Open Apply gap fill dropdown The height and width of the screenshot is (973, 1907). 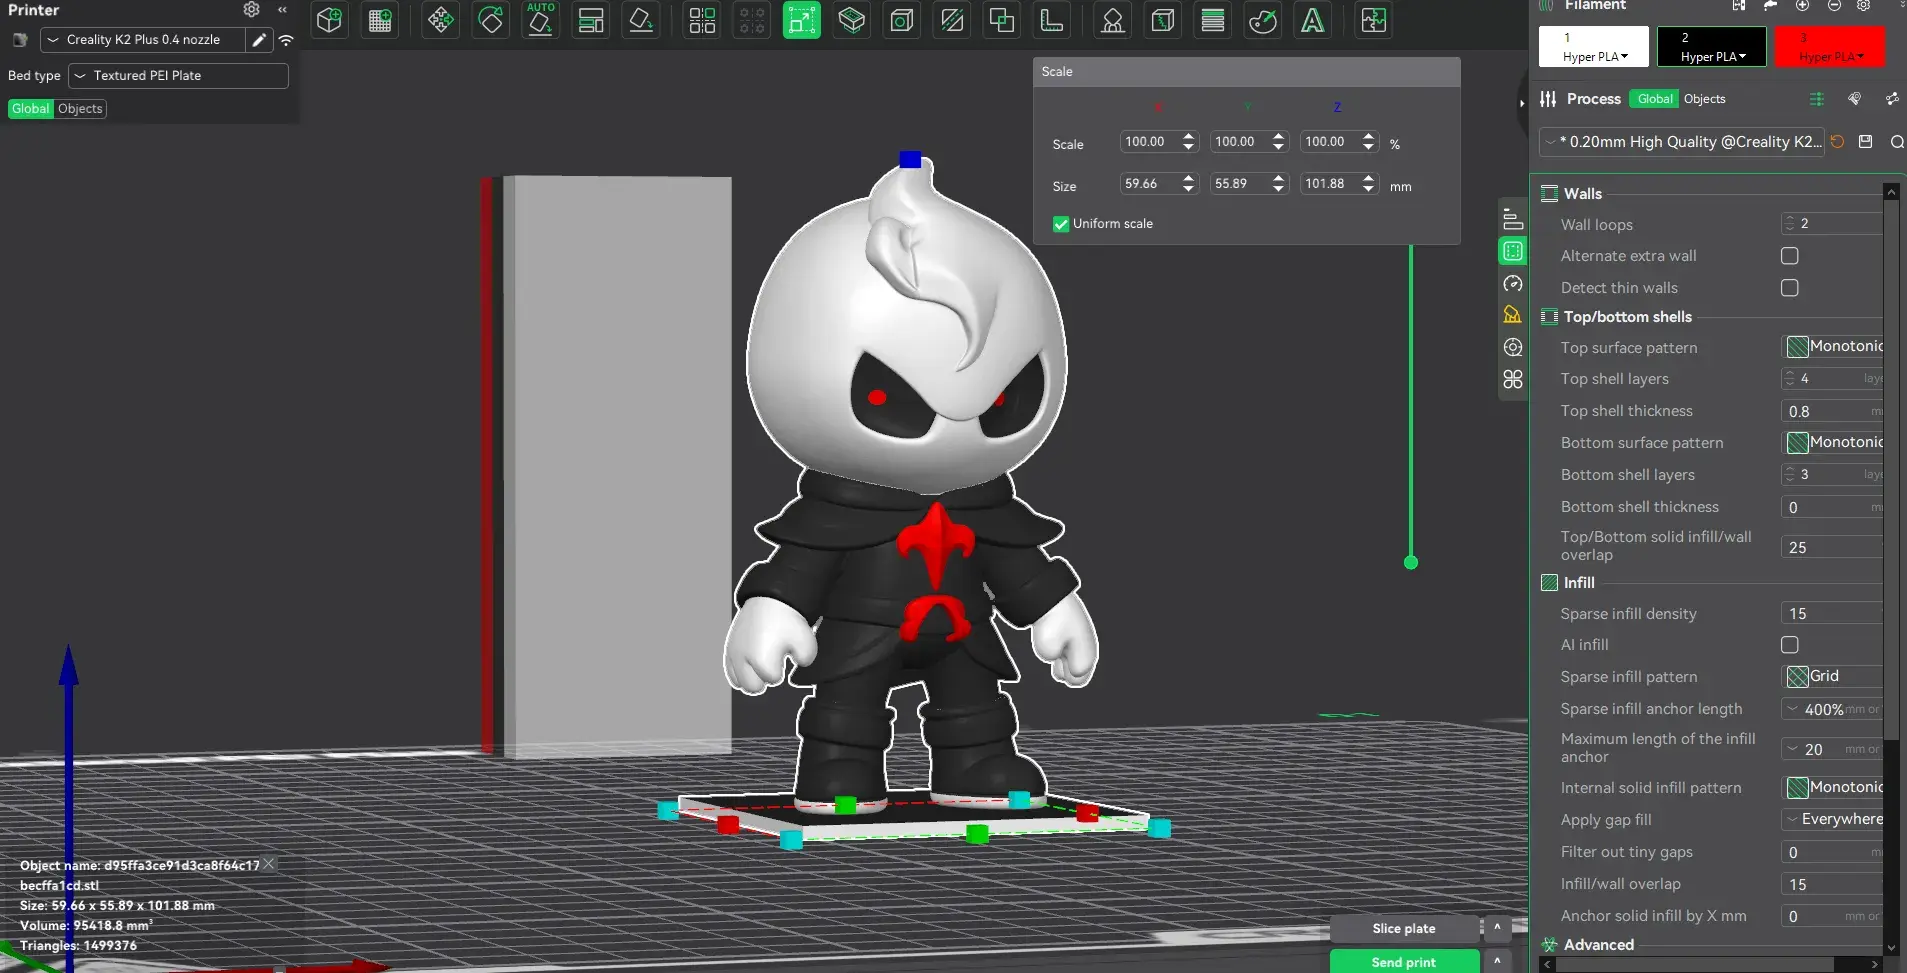click(x=1833, y=820)
